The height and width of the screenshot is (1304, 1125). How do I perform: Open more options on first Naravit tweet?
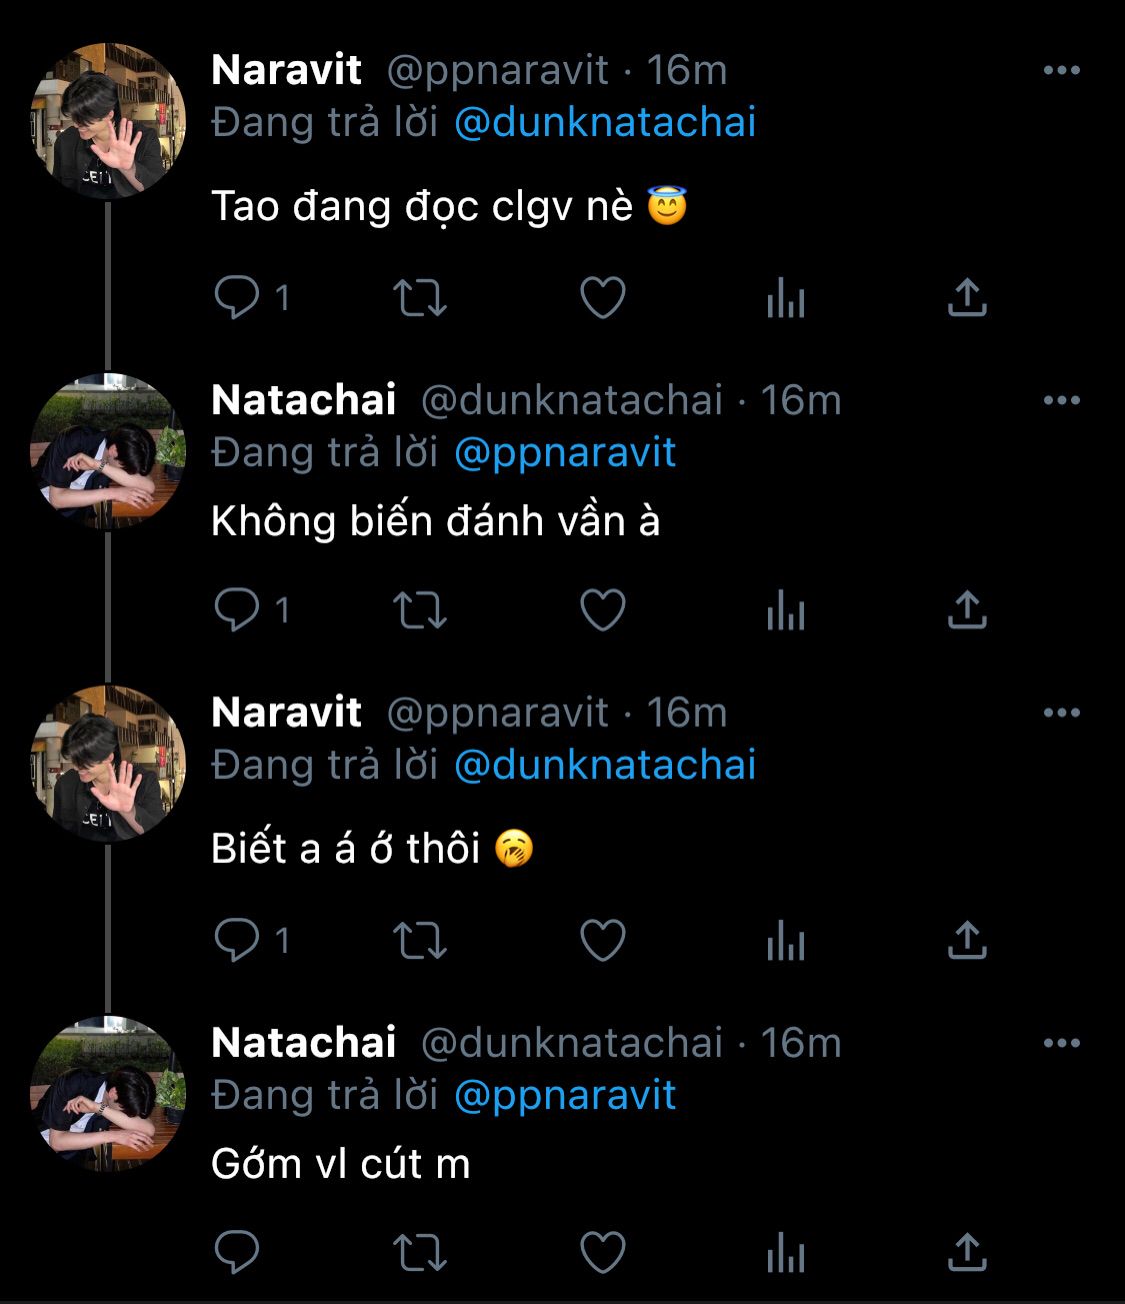pyautogui.click(x=1061, y=70)
